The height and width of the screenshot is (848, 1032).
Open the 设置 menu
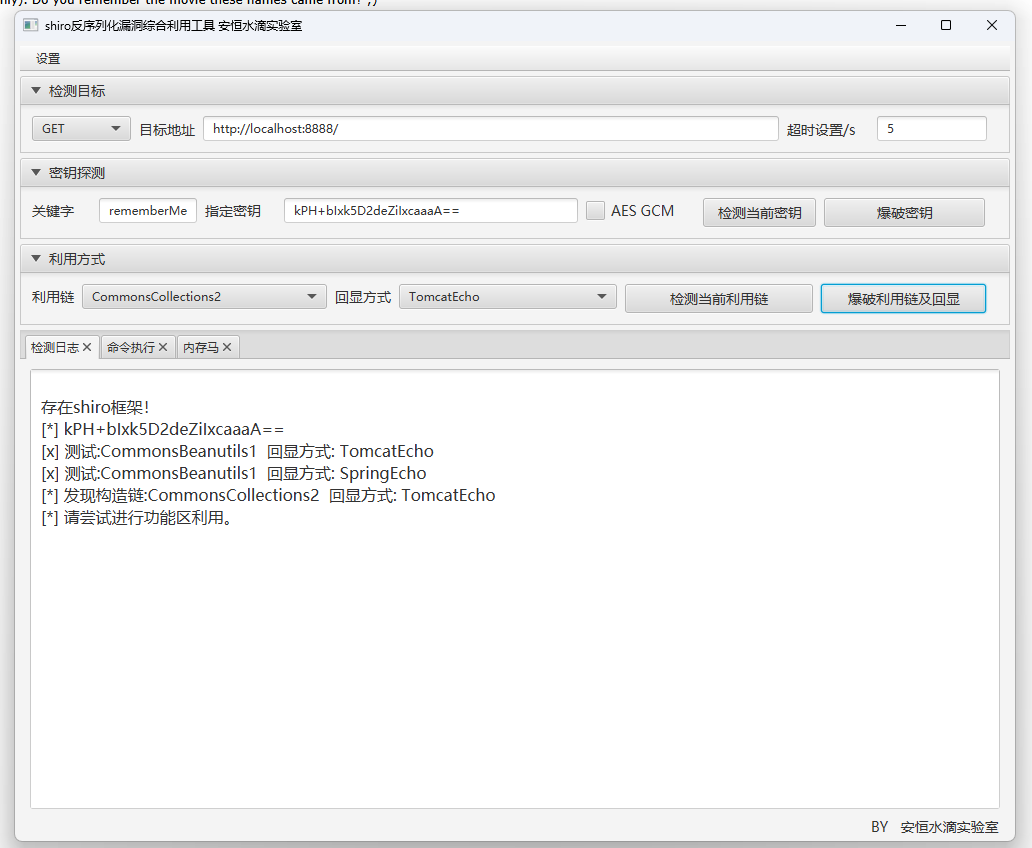[48, 59]
